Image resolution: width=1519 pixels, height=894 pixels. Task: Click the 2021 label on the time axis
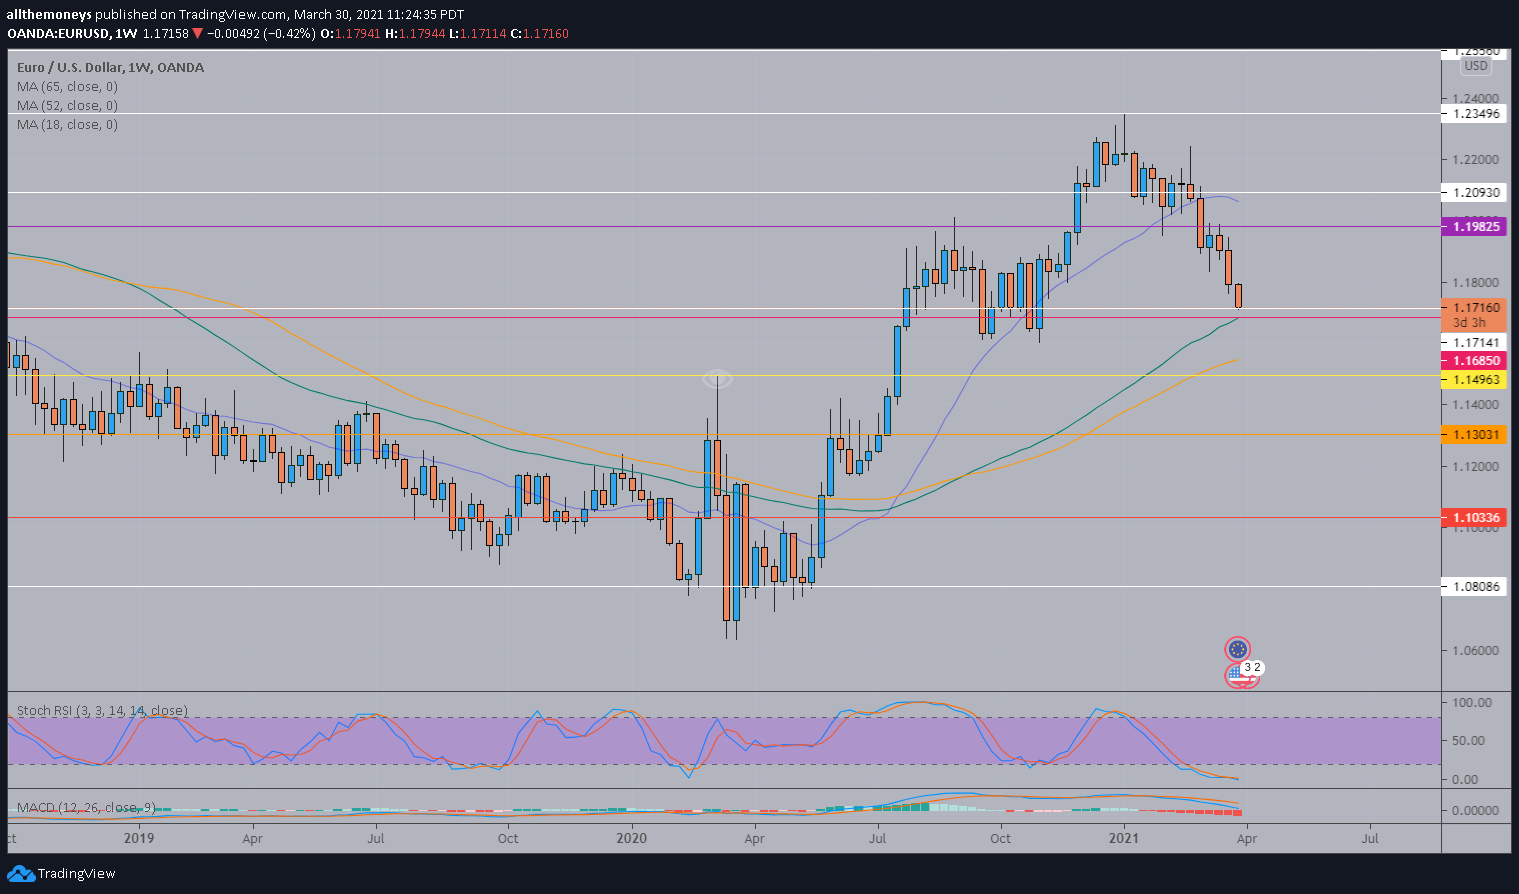1124,839
